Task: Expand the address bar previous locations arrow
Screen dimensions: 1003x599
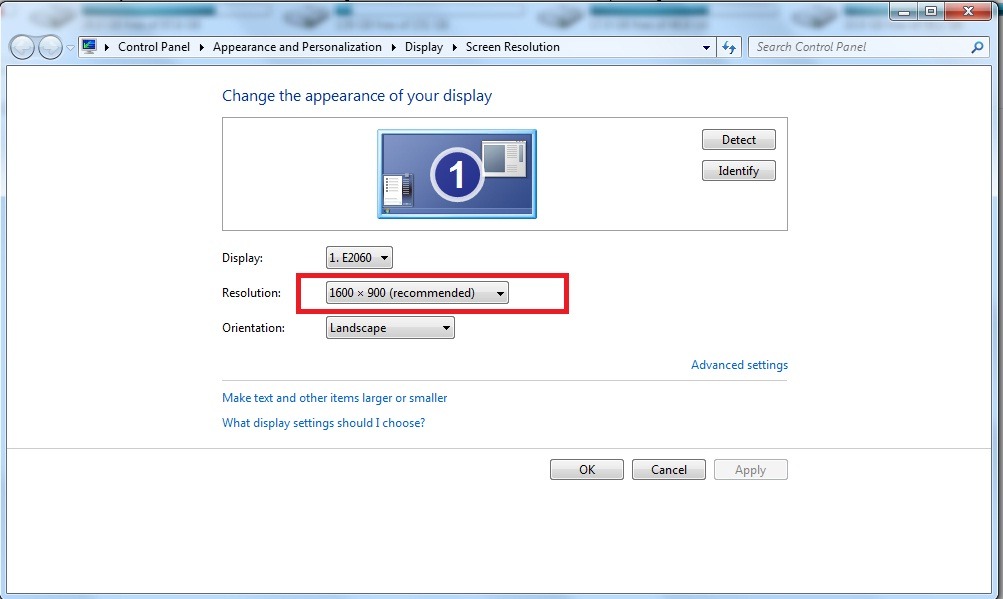Action: pos(707,47)
